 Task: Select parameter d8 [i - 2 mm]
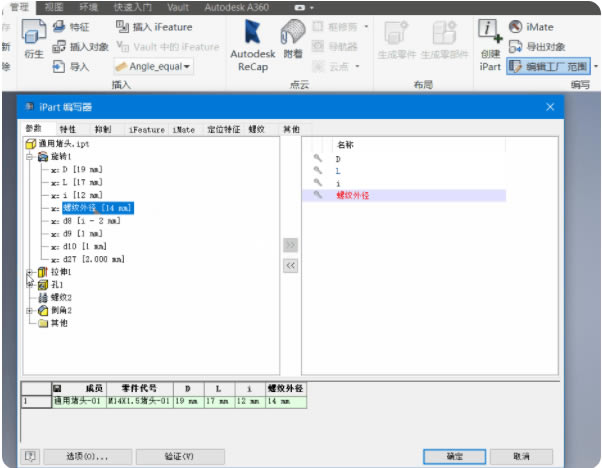click(91, 221)
